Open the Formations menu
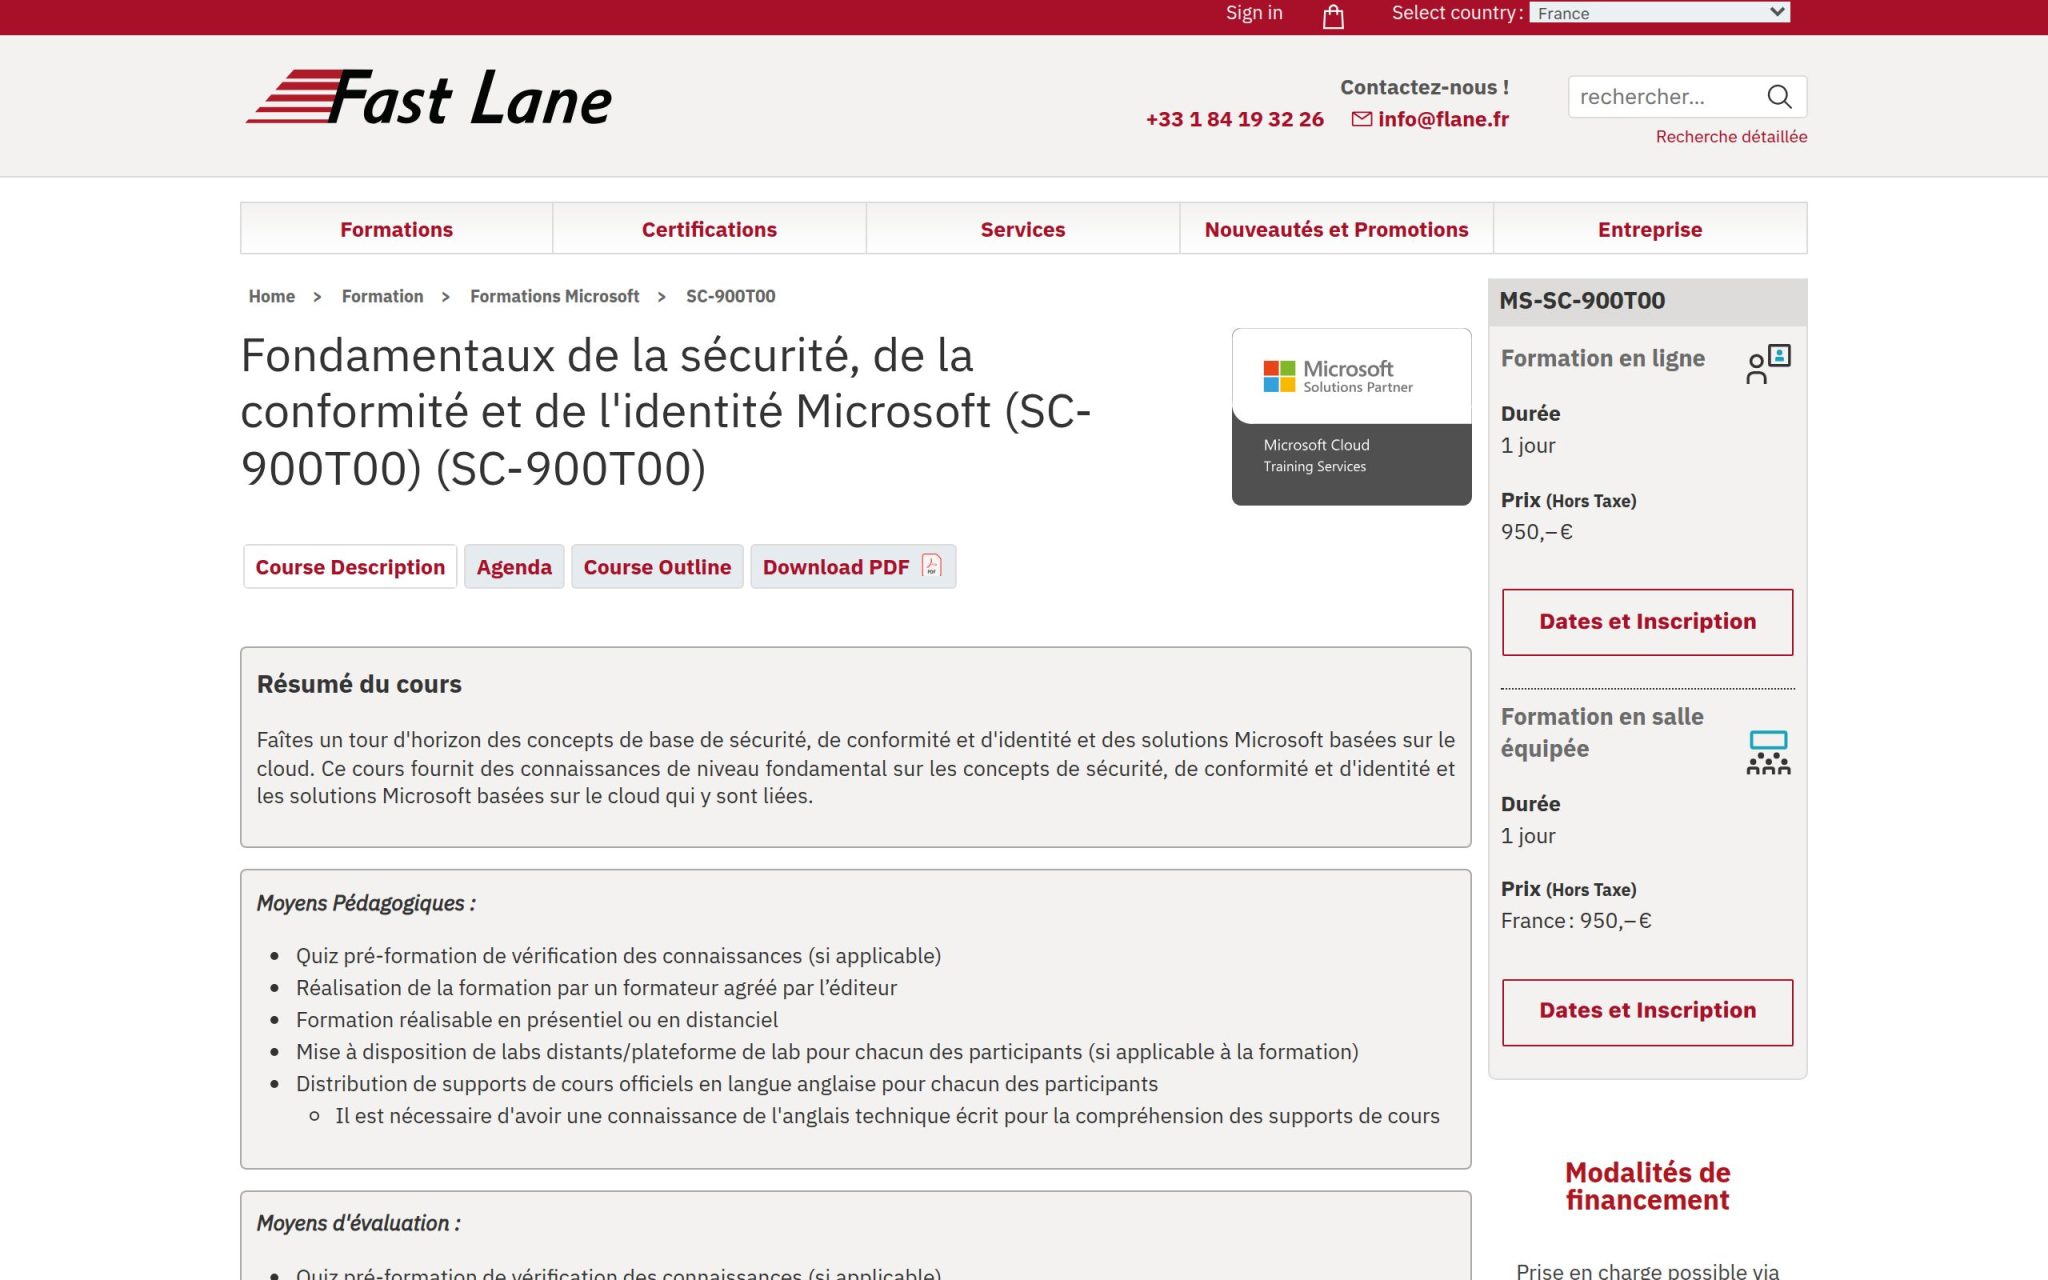 [x=396, y=229]
